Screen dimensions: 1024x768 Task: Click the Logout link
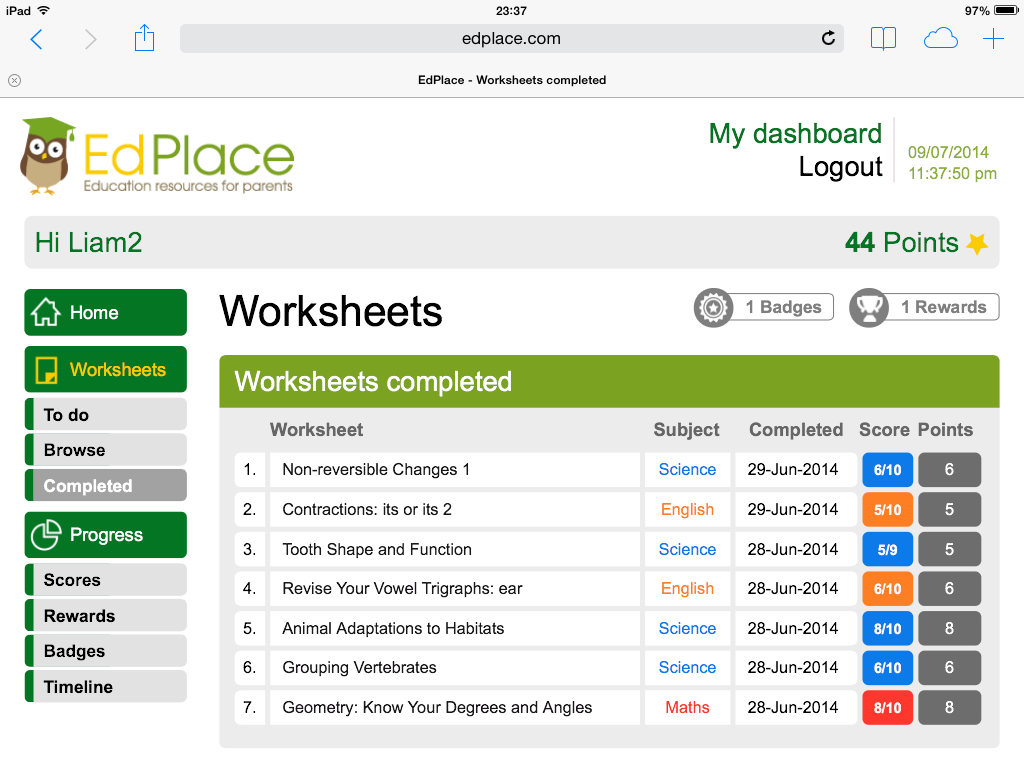click(840, 167)
